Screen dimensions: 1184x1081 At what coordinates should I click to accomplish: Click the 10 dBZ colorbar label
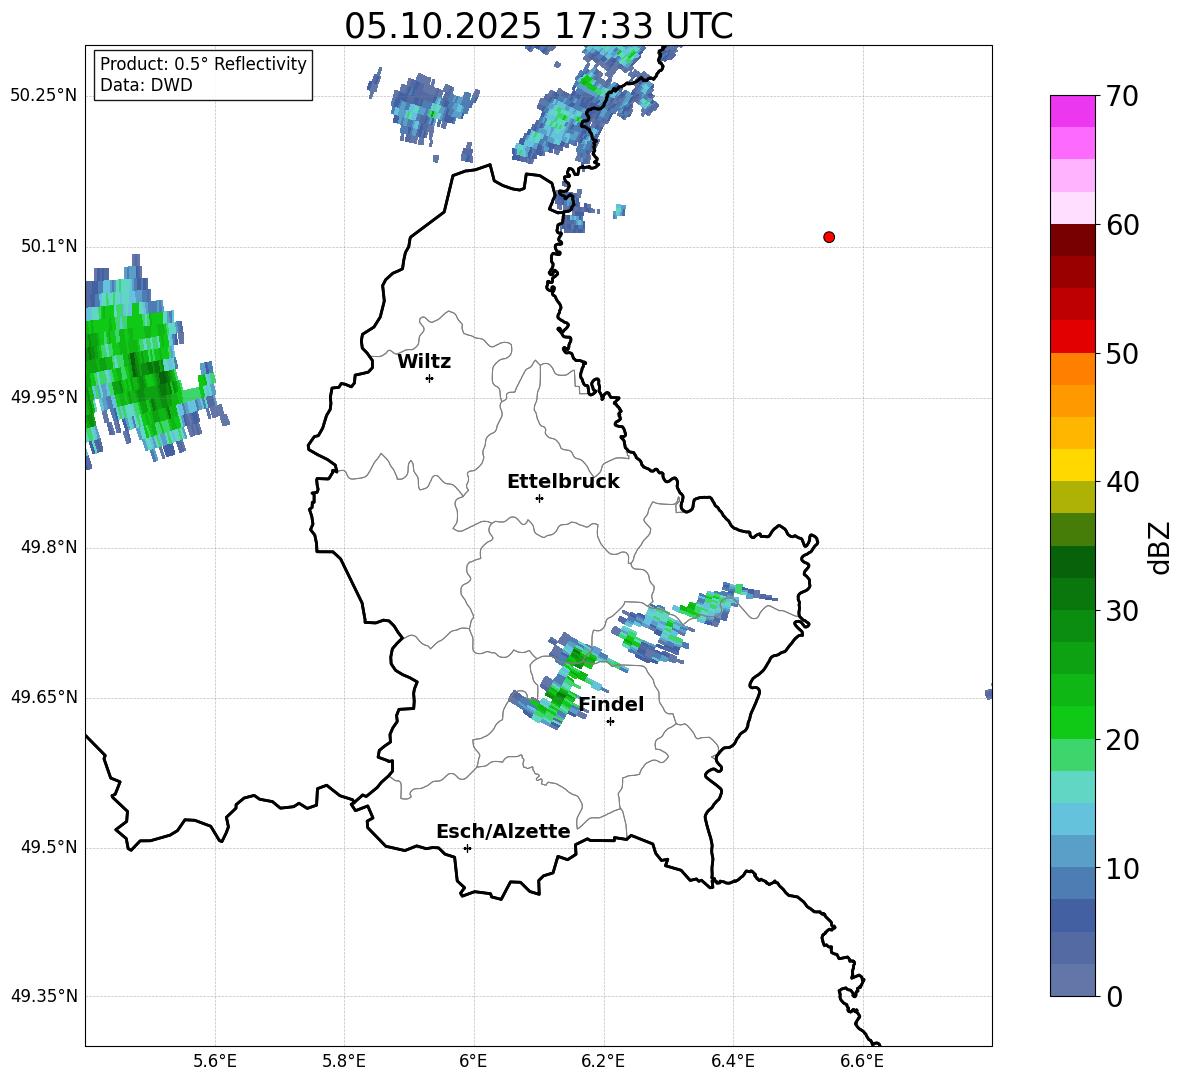[1122, 868]
